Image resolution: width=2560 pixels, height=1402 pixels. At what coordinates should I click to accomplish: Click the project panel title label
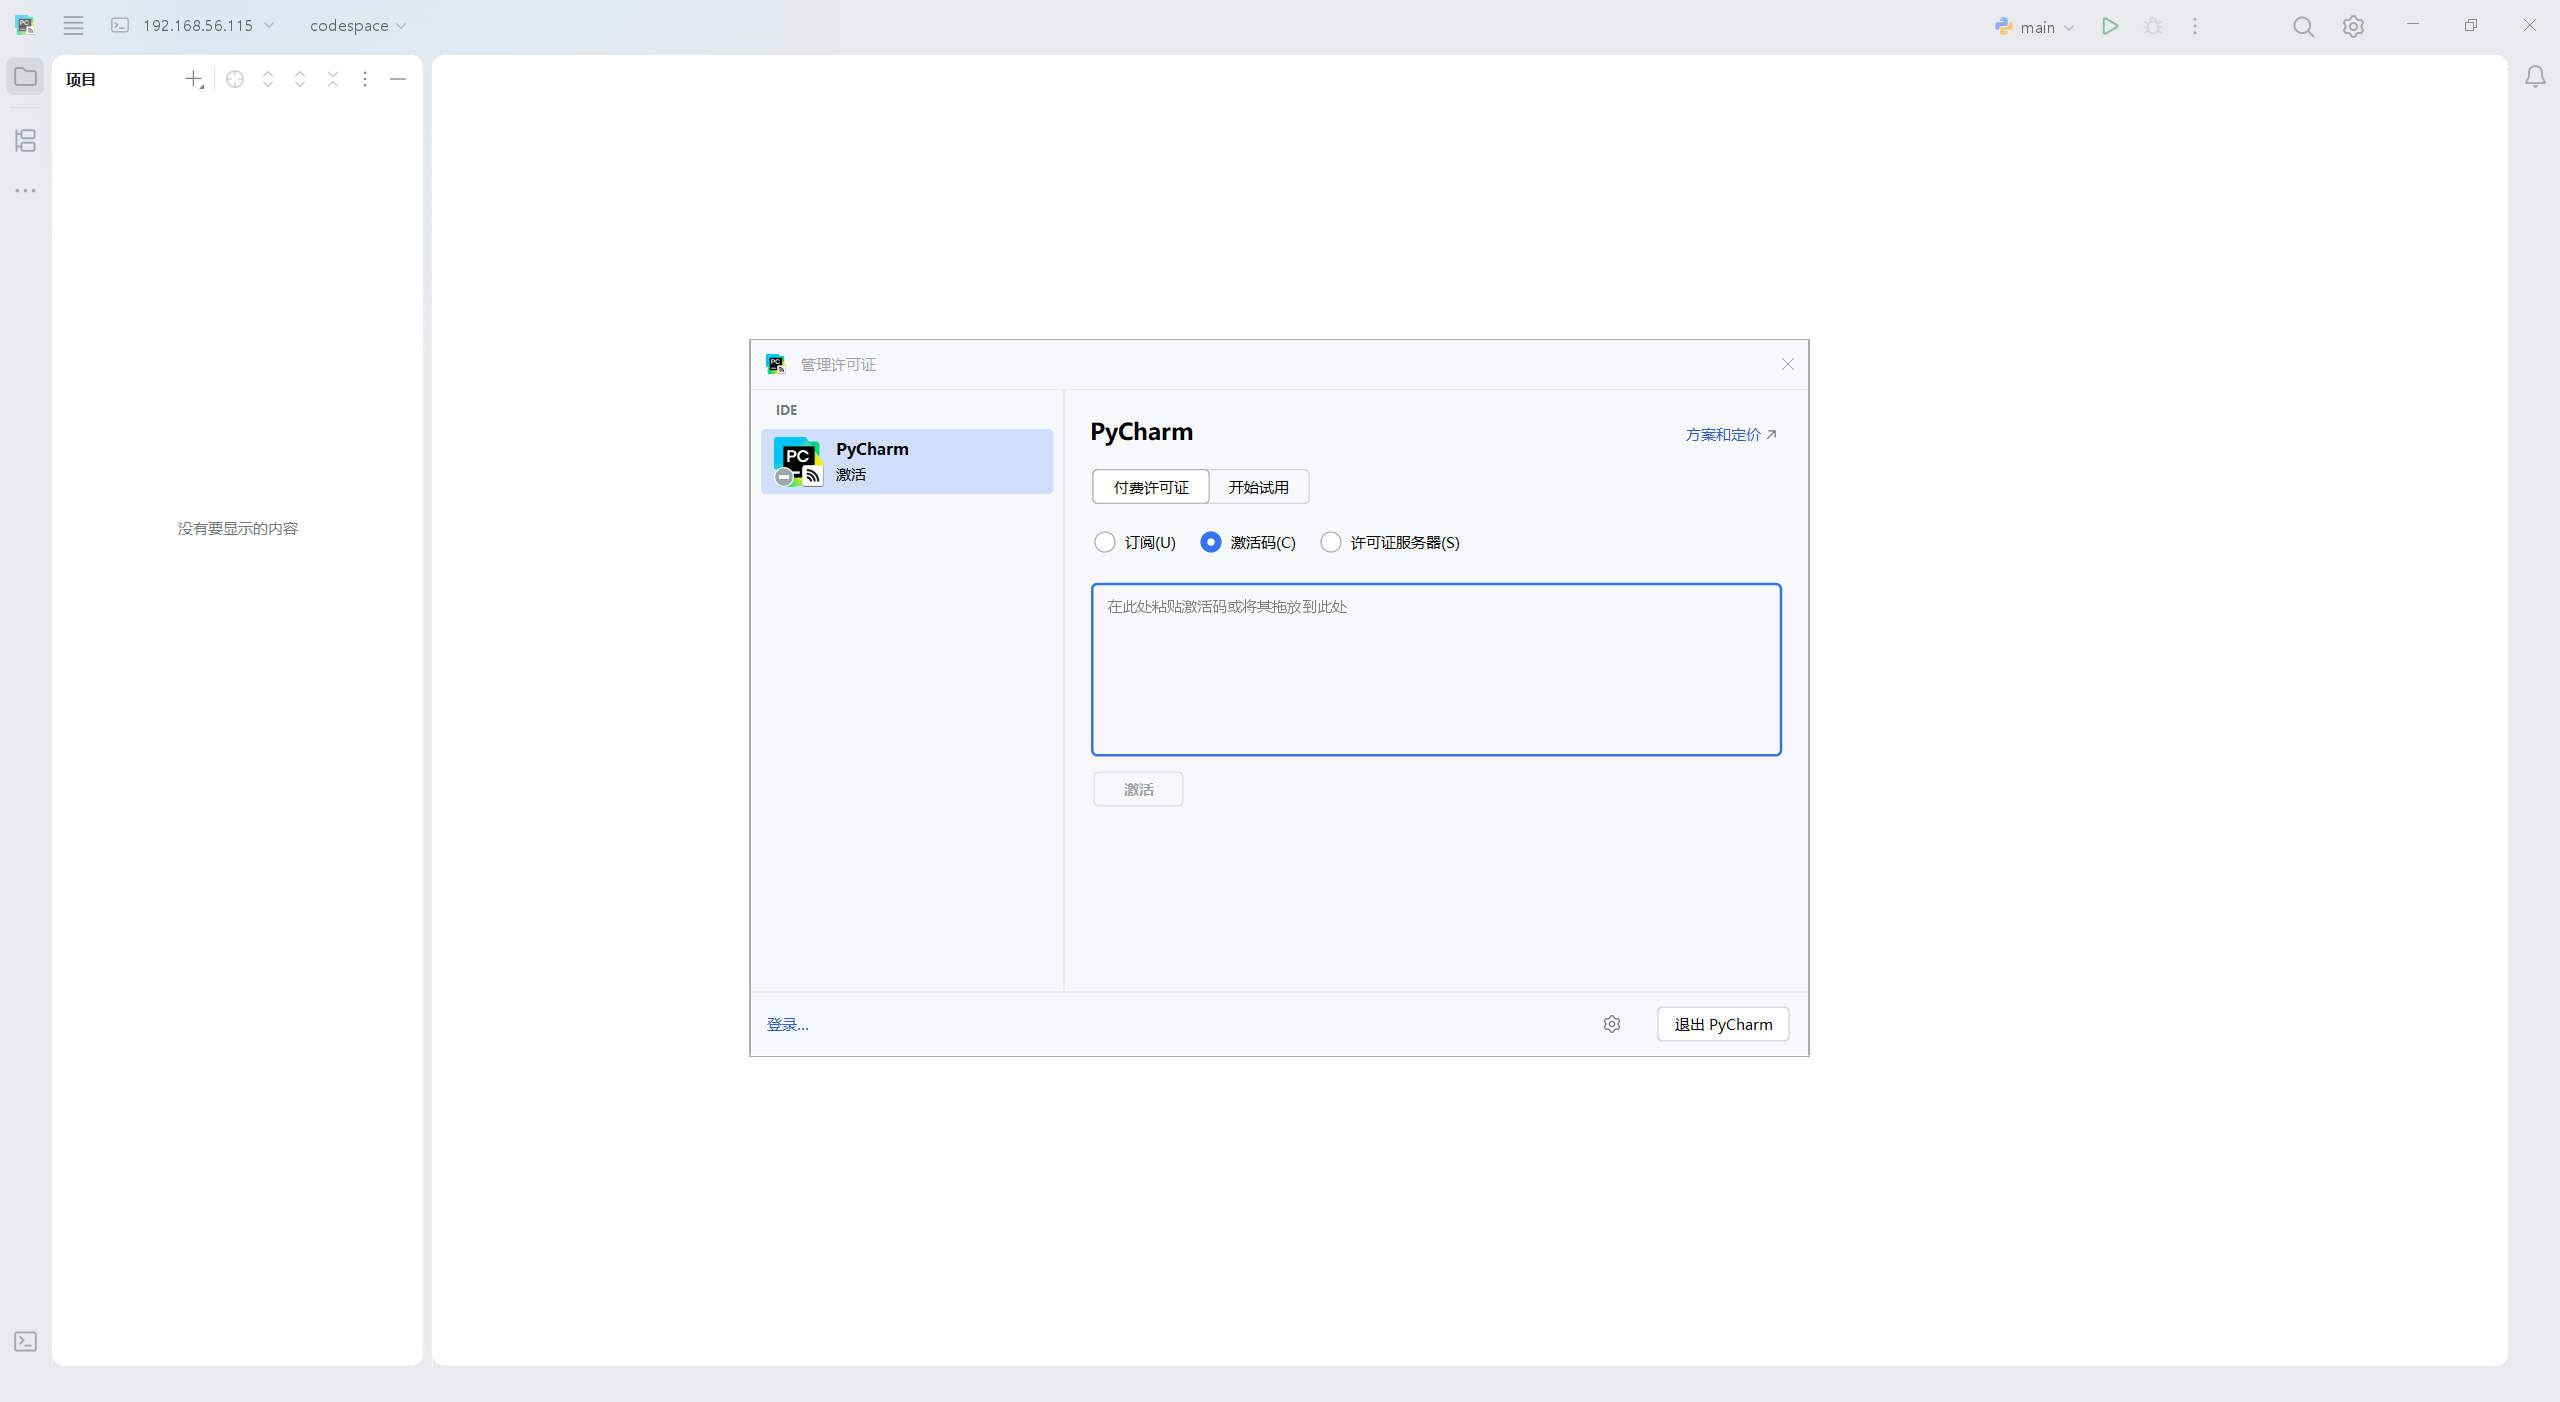tap(80, 79)
